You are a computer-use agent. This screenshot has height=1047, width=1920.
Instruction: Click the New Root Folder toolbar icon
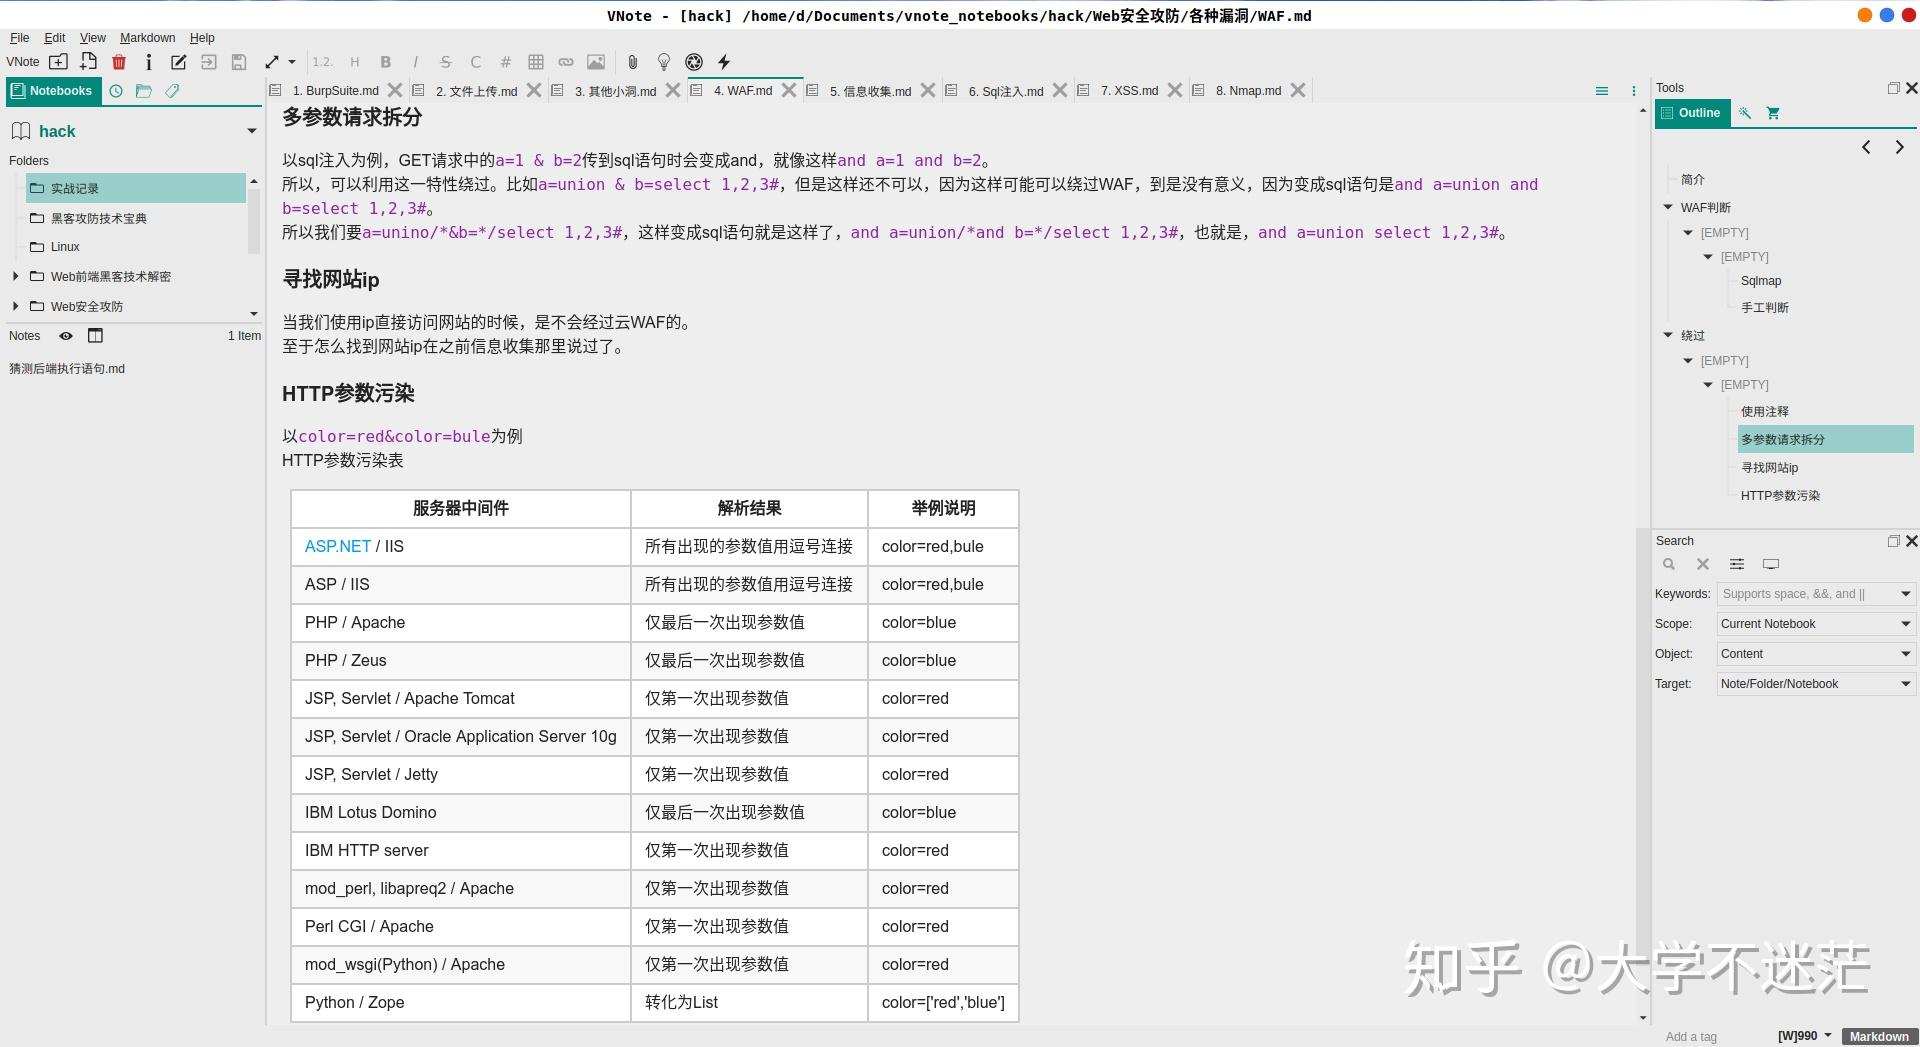59,62
